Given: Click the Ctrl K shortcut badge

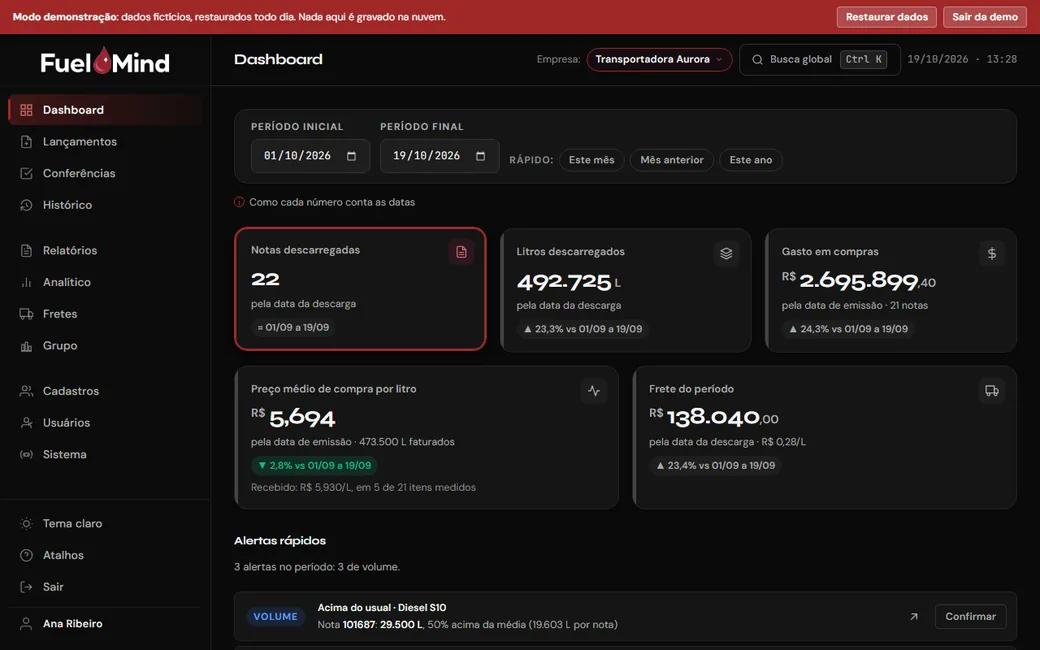Looking at the screenshot, I should [864, 60].
